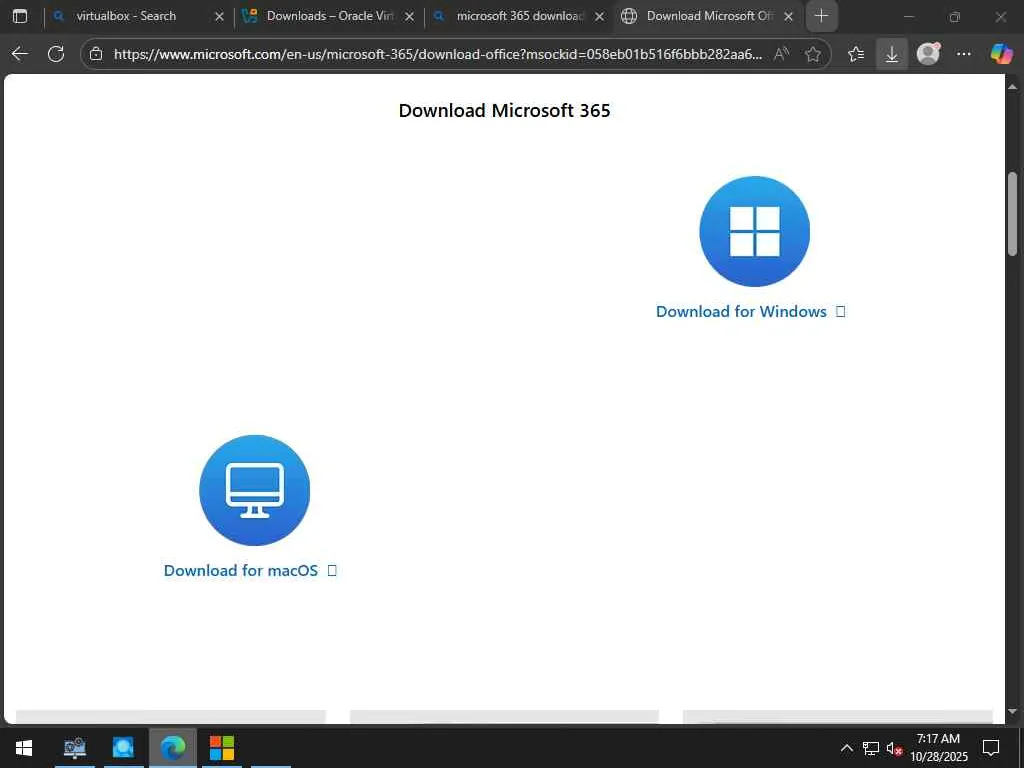Click the blue macOS monitor circle

(x=255, y=490)
